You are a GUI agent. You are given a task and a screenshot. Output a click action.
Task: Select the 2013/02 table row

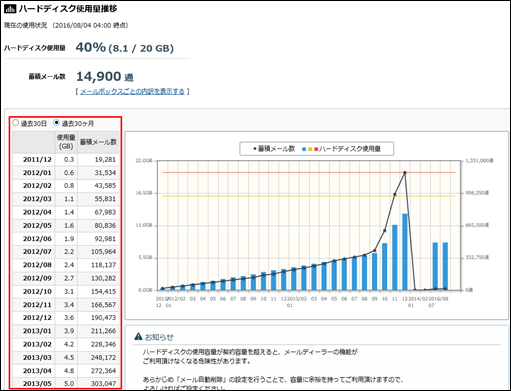pos(66,344)
